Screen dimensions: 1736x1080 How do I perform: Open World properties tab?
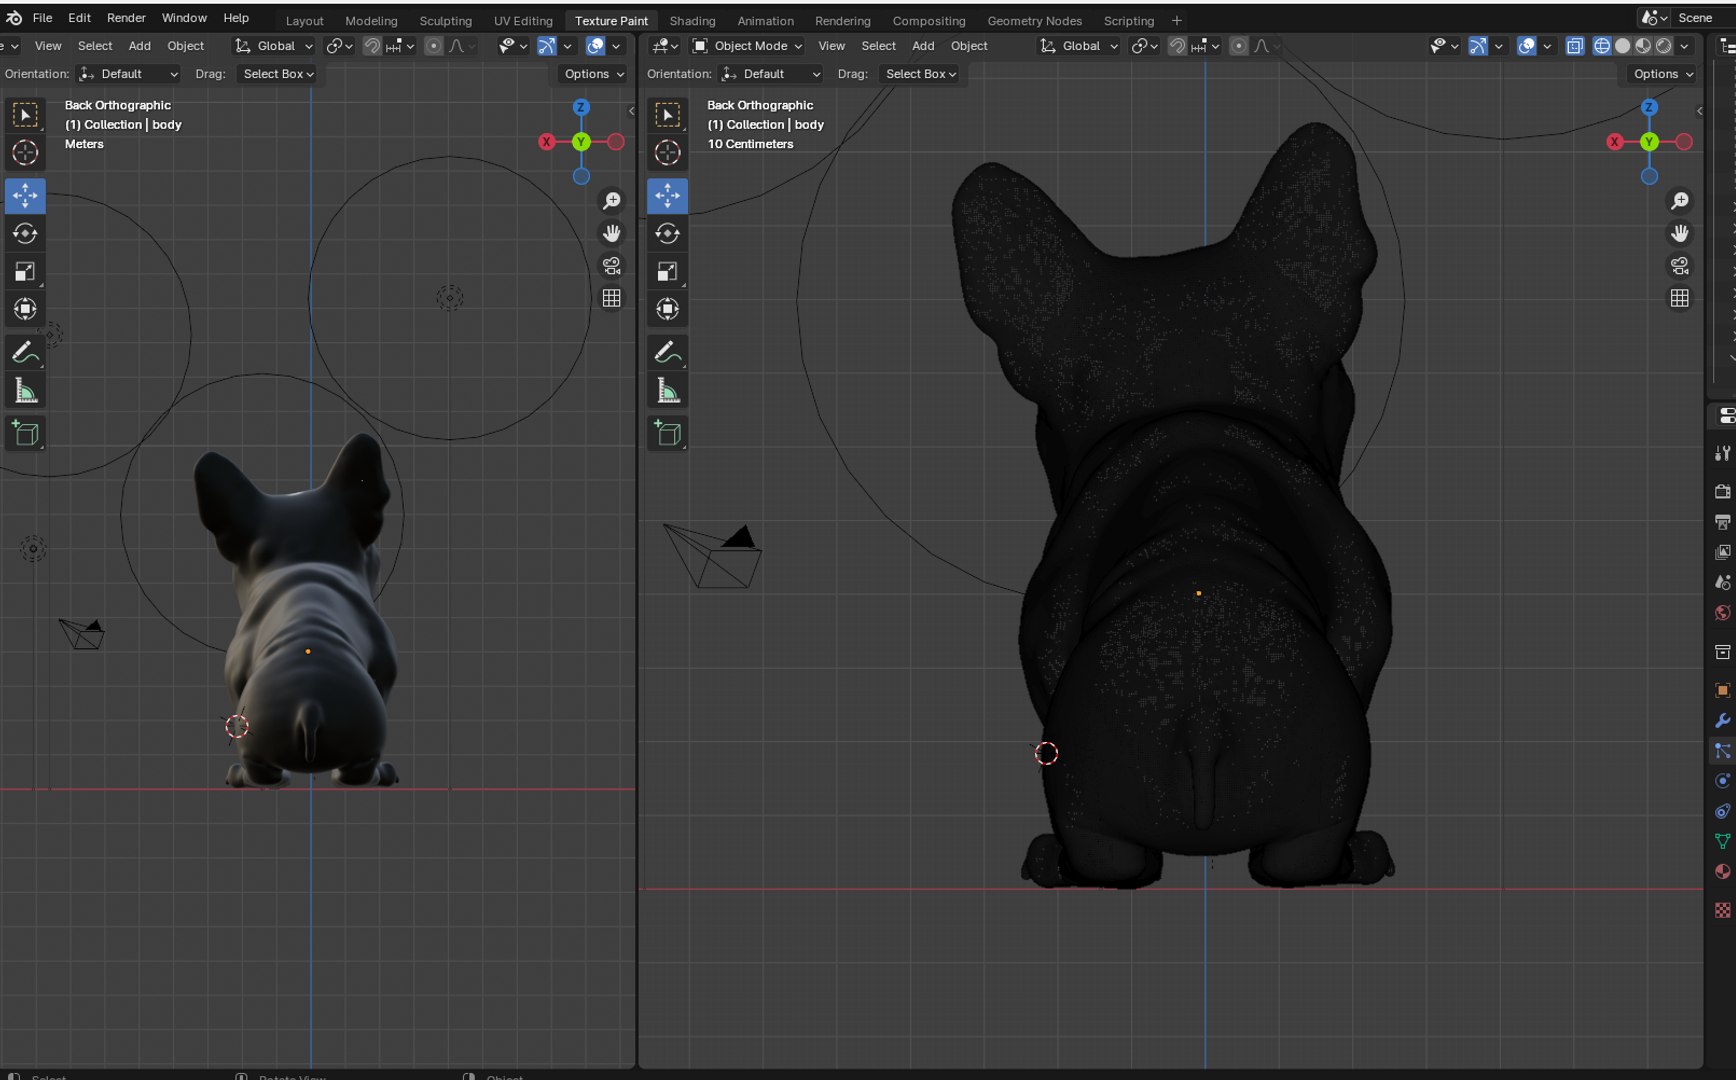point(1722,613)
